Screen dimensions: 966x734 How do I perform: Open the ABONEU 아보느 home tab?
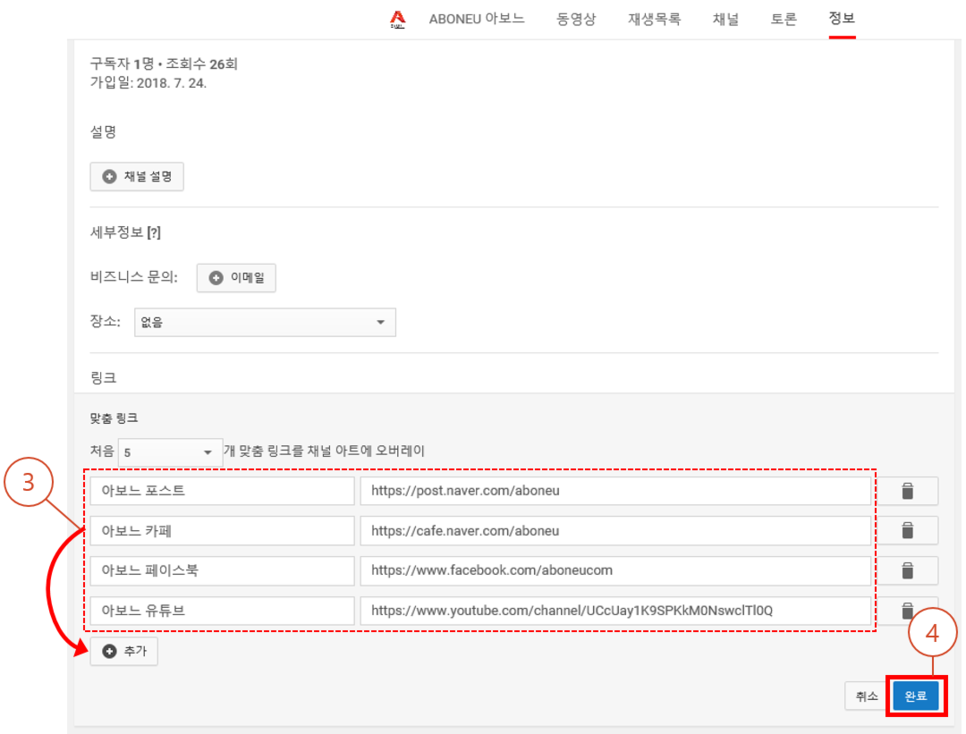pyautogui.click(x=477, y=19)
